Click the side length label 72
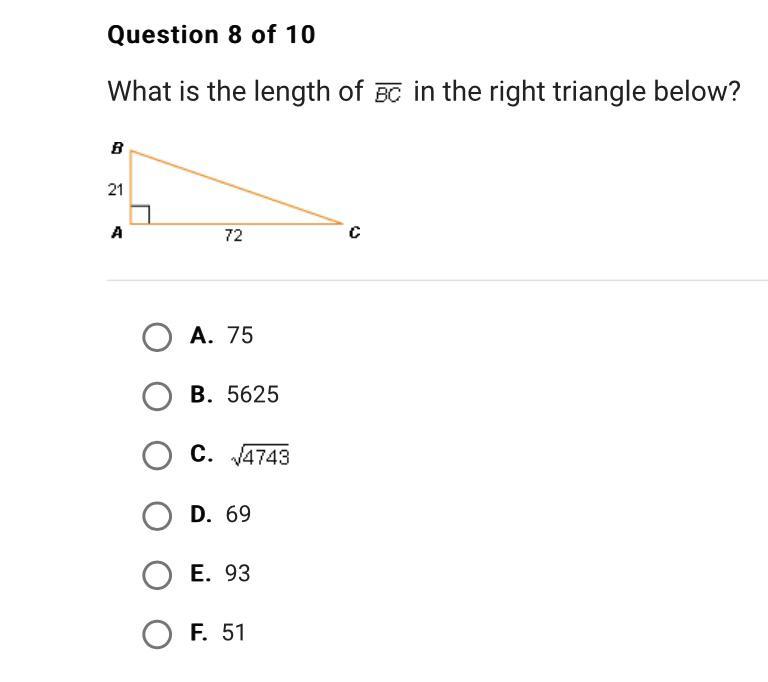Screen dimensions: 768x682 coord(234,236)
